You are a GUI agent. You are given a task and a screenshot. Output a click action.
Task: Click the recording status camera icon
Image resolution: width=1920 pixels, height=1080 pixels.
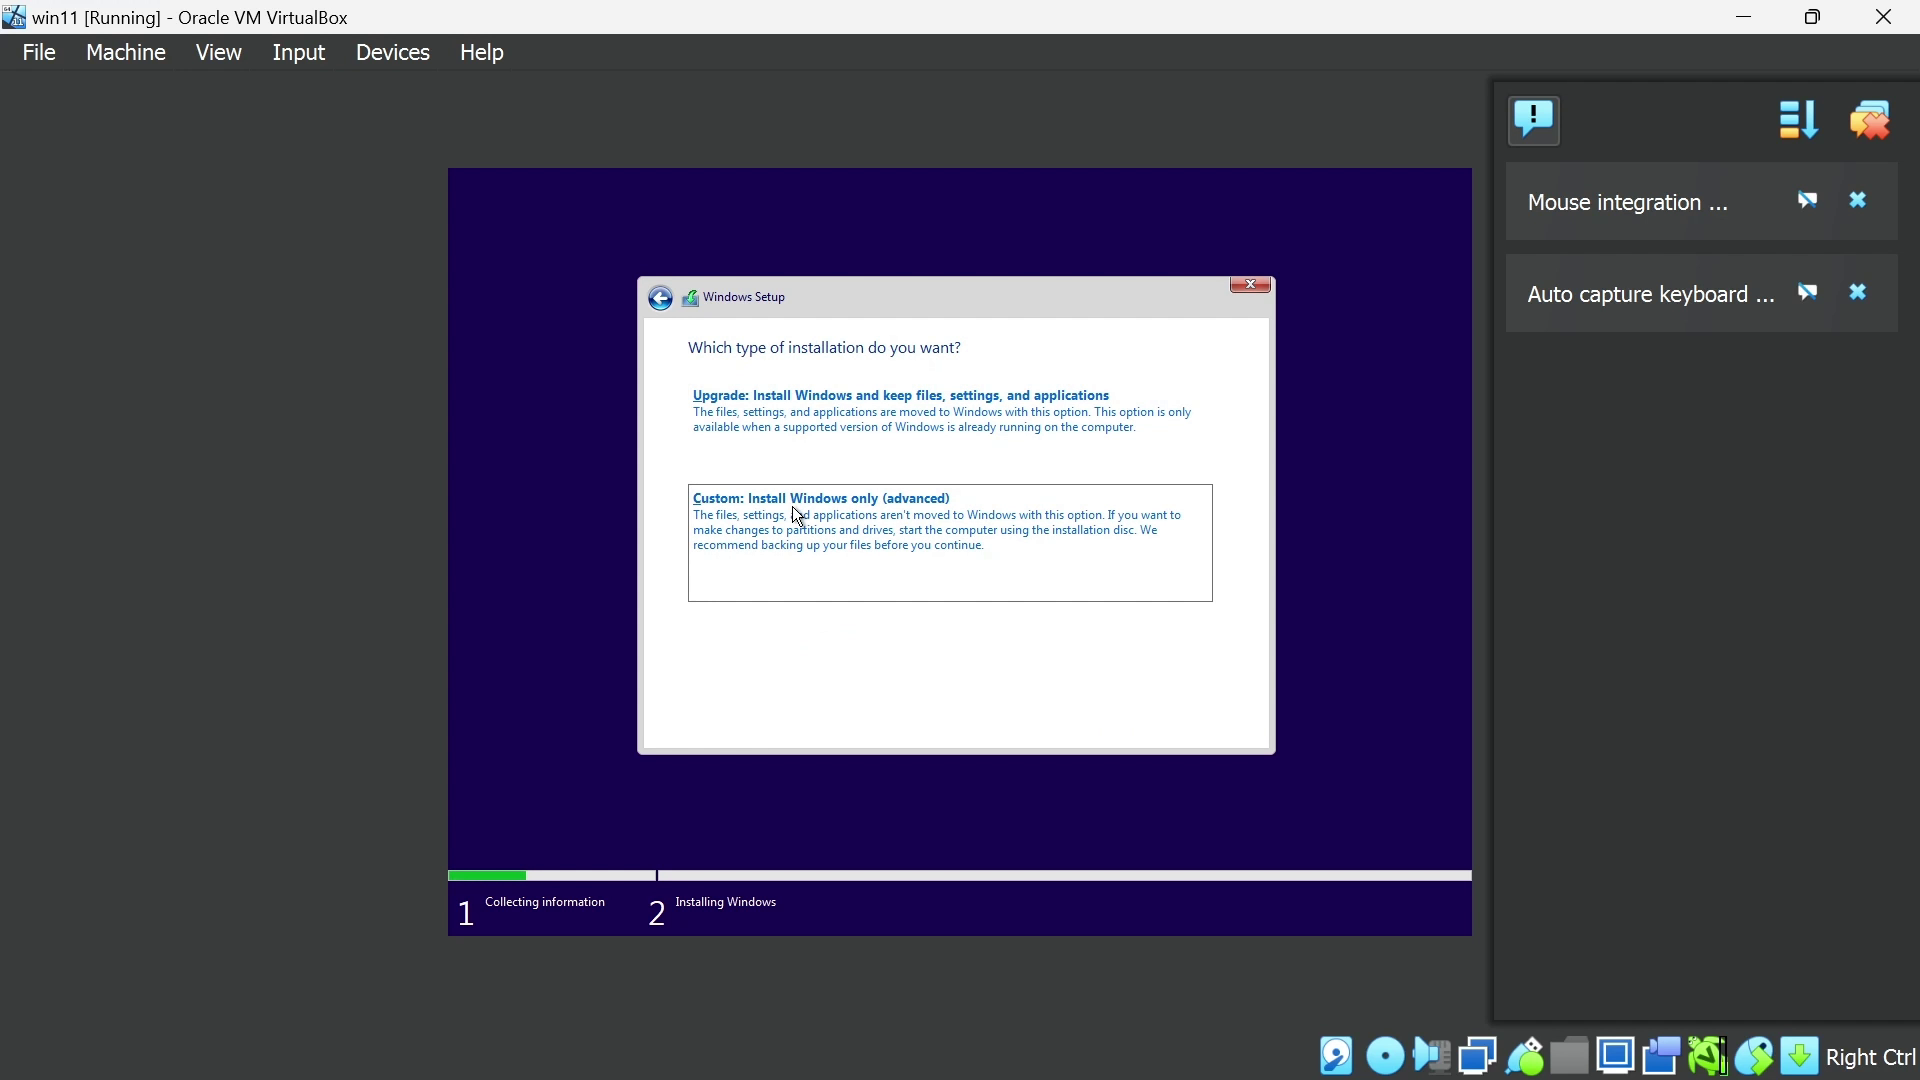pyautogui.click(x=1661, y=1056)
